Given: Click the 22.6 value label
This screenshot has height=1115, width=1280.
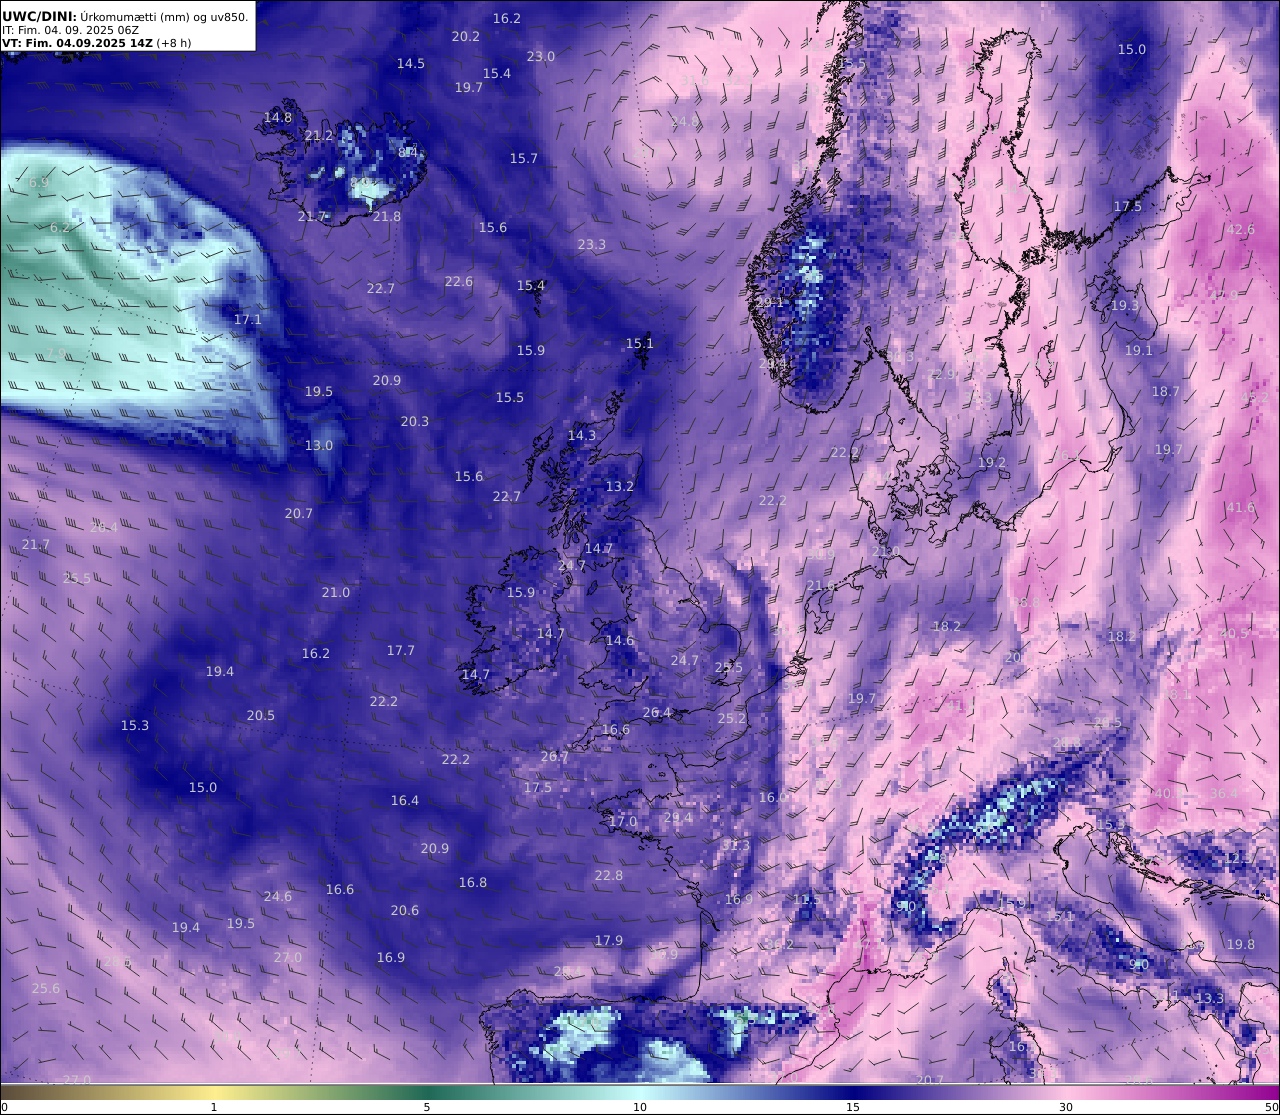Looking at the screenshot, I should coord(459,281).
